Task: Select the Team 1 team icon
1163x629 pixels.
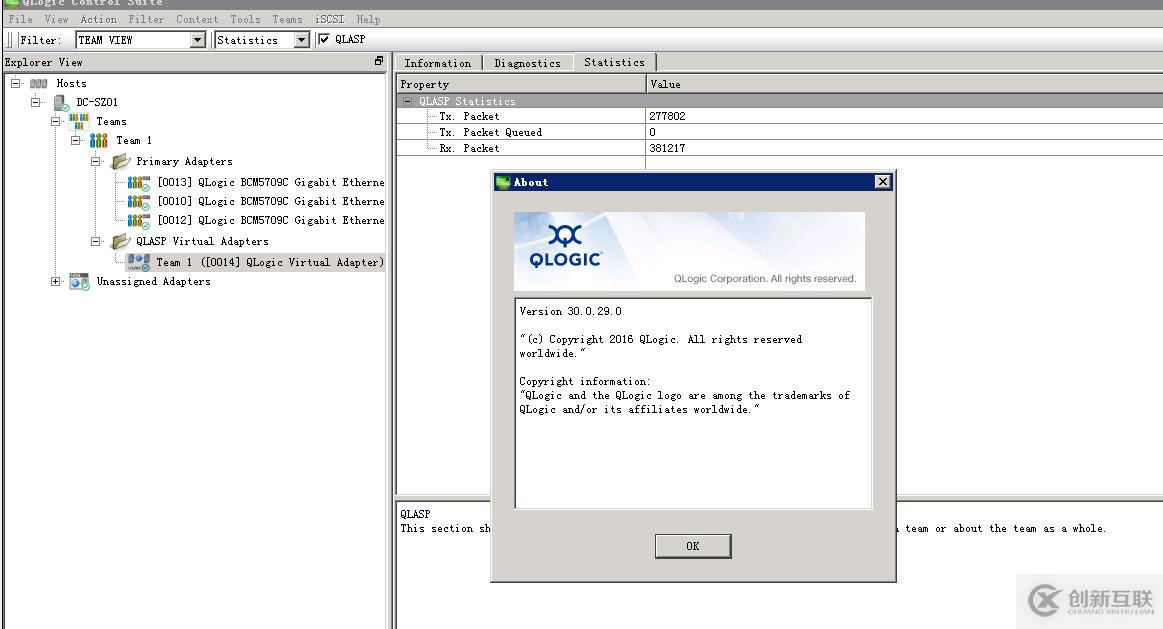Action: point(98,140)
